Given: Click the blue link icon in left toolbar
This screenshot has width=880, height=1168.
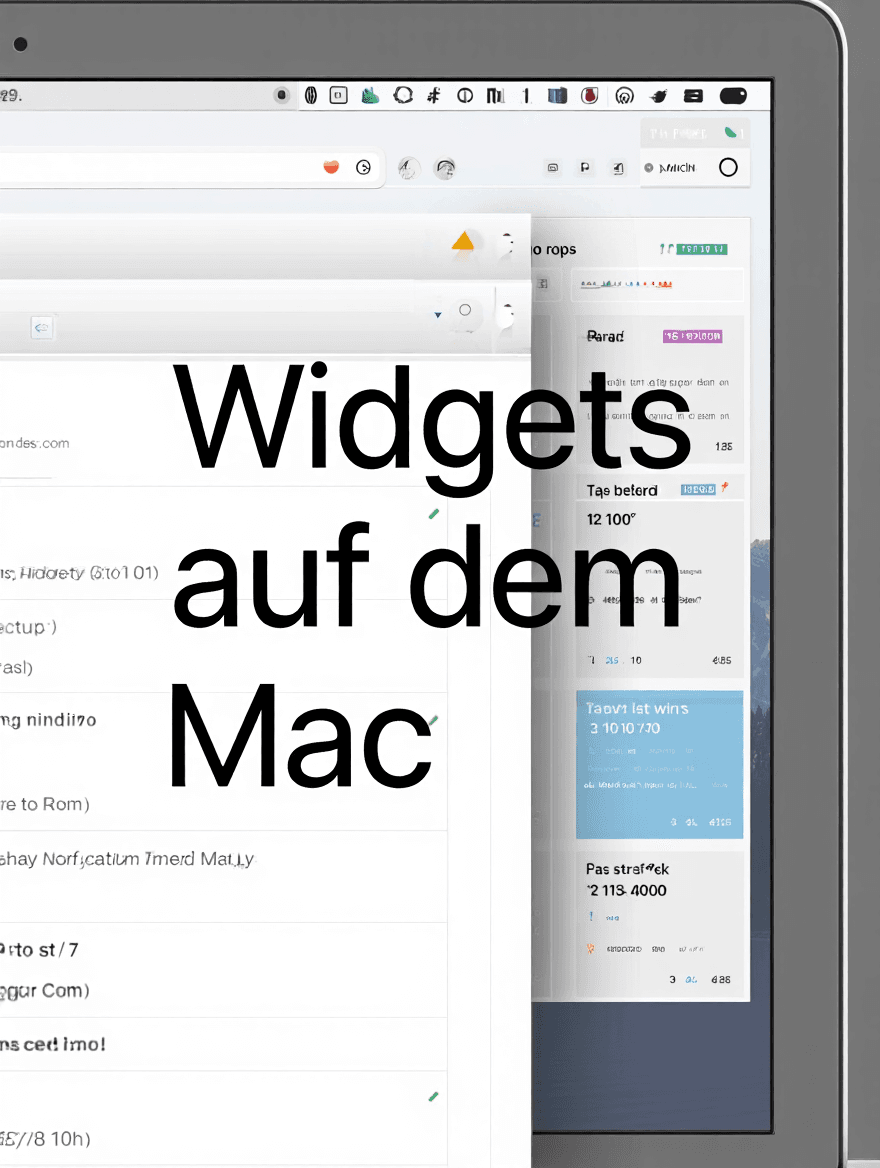Looking at the screenshot, I should point(42,328).
